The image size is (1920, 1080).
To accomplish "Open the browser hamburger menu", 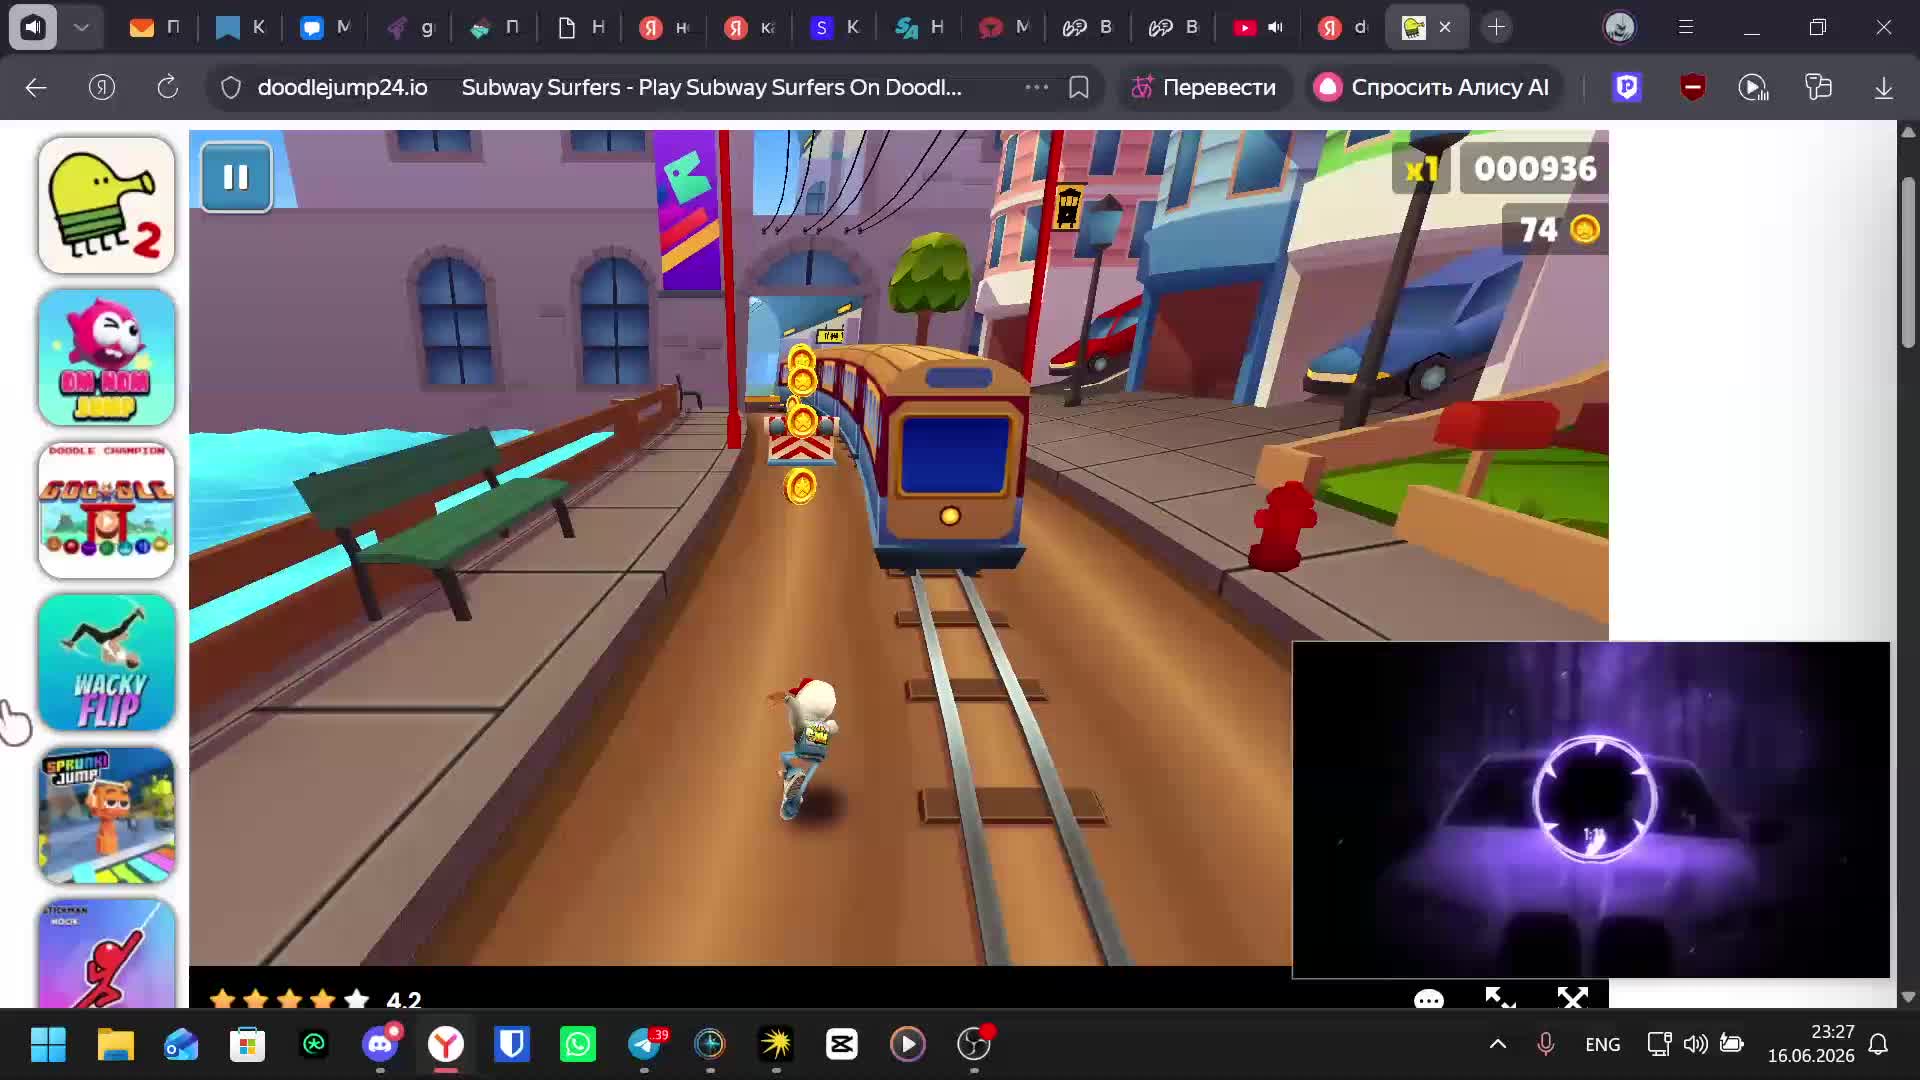I will coord(1686,27).
